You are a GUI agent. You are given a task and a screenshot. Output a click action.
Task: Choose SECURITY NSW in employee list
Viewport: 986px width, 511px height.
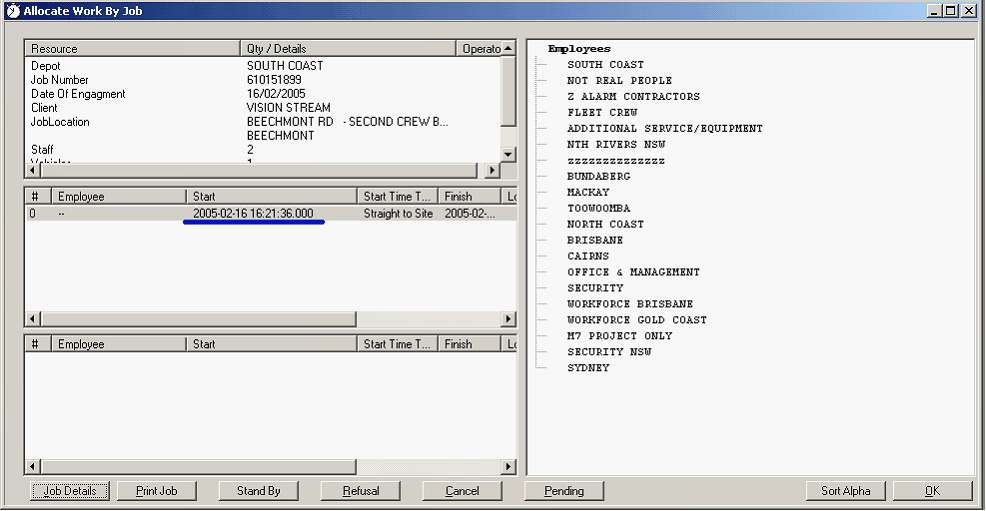click(x=608, y=352)
